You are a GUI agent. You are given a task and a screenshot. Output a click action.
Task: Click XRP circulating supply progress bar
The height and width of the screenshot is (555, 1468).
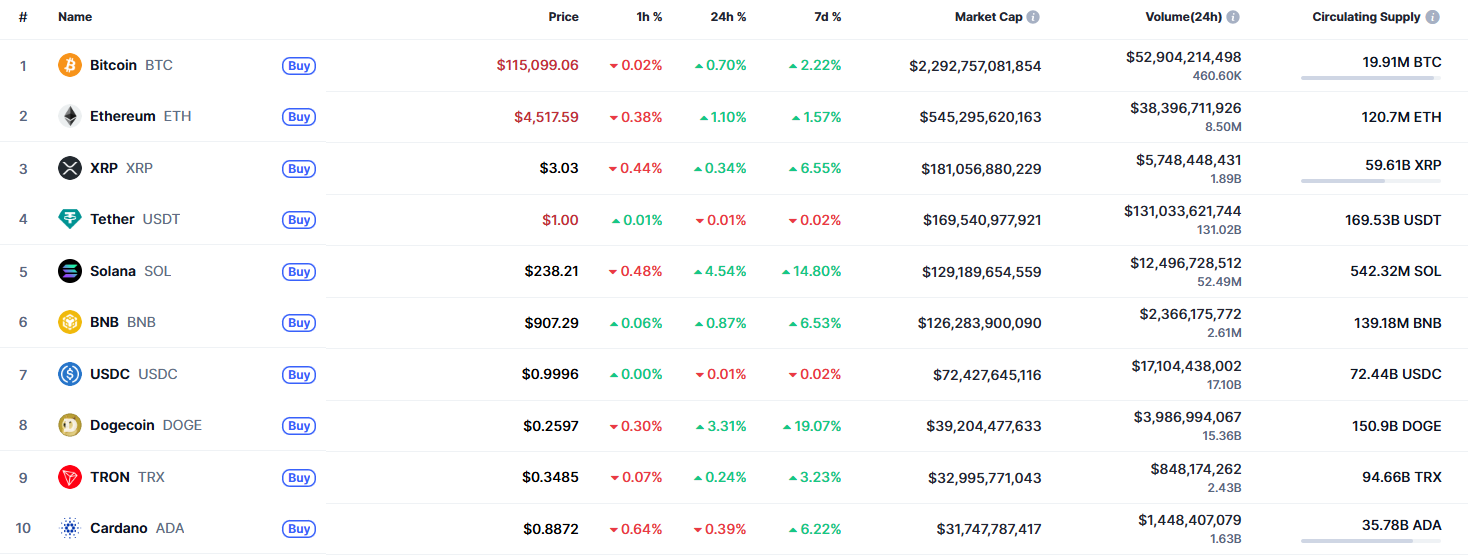(x=1371, y=181)
